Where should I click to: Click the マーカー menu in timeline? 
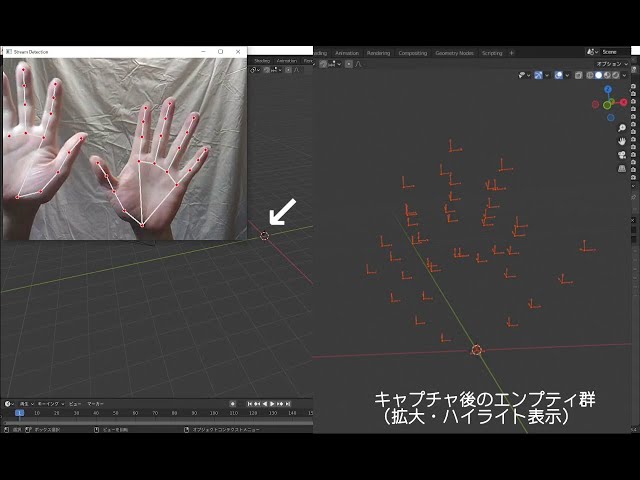click(x=95, y=404)
